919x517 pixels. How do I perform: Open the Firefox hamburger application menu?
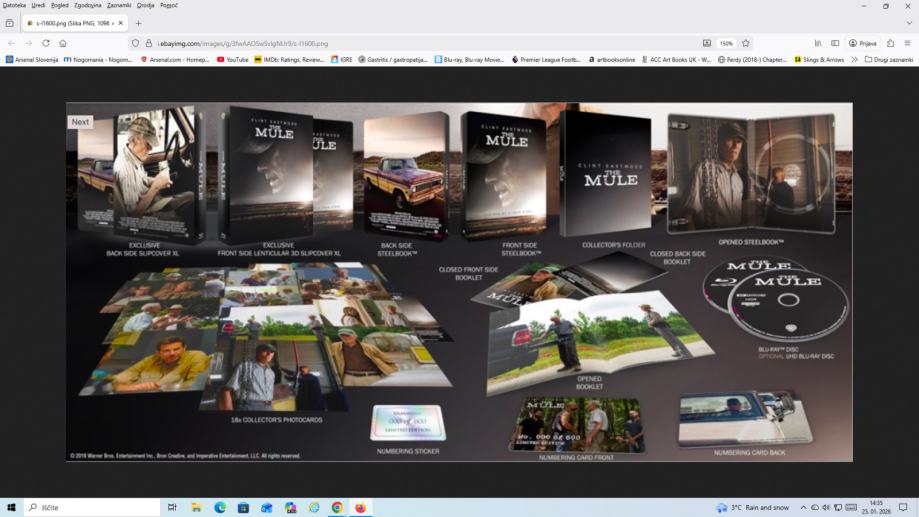907,43
